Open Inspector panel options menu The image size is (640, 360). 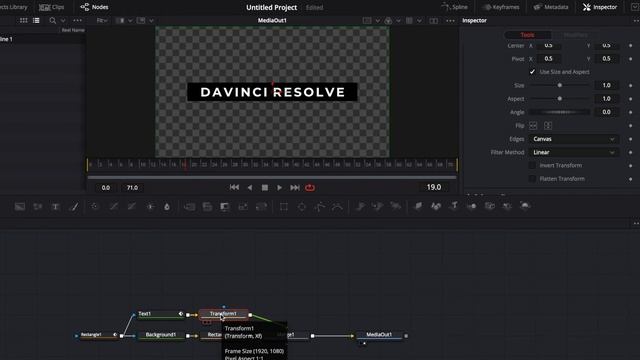tap(636, 20)
